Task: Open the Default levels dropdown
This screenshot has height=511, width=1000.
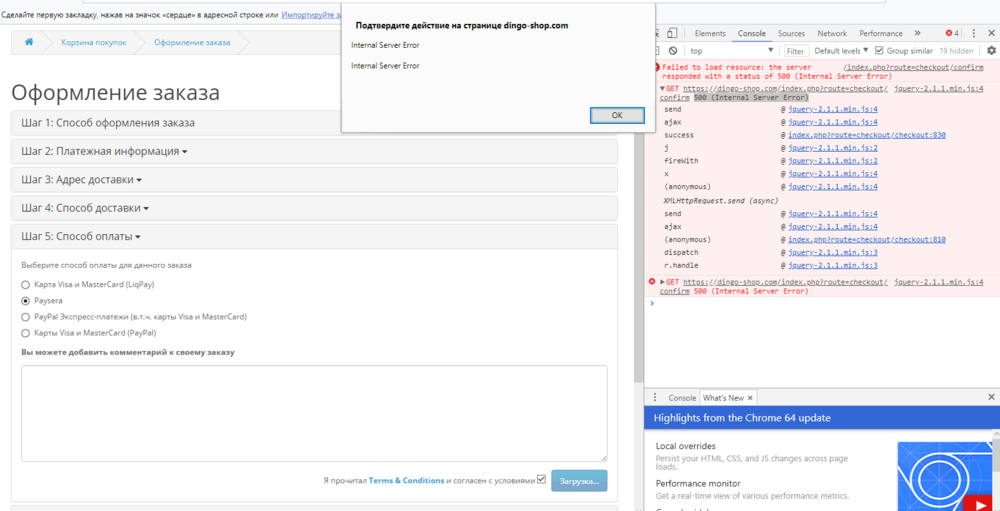Action: coord(840,51)
